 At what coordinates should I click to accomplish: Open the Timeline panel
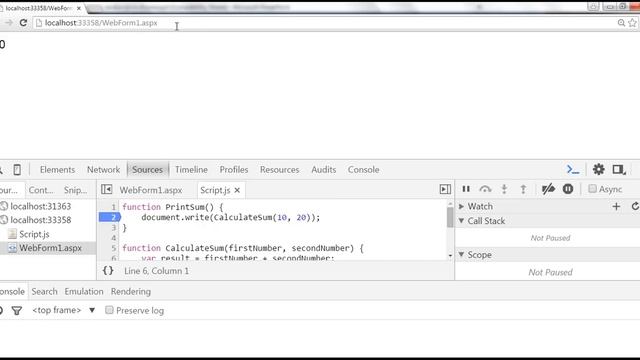pyautogui.click(x=191, y=169)
